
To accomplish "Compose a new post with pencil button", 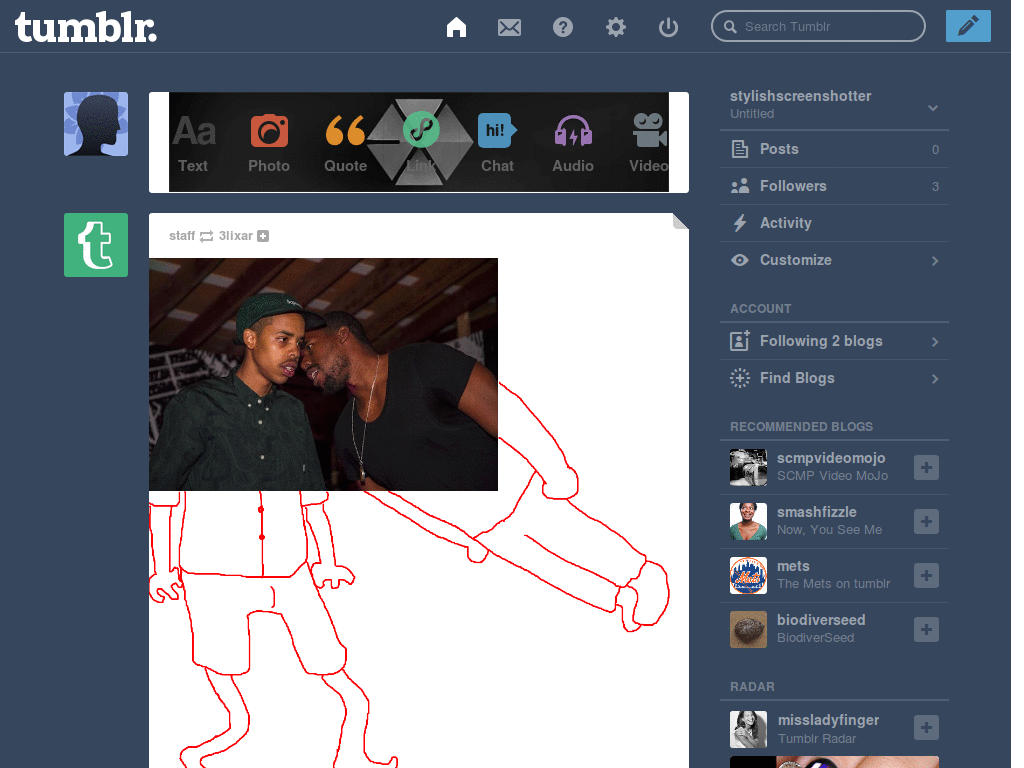I will pyautogui.click(x=968, y=26).
